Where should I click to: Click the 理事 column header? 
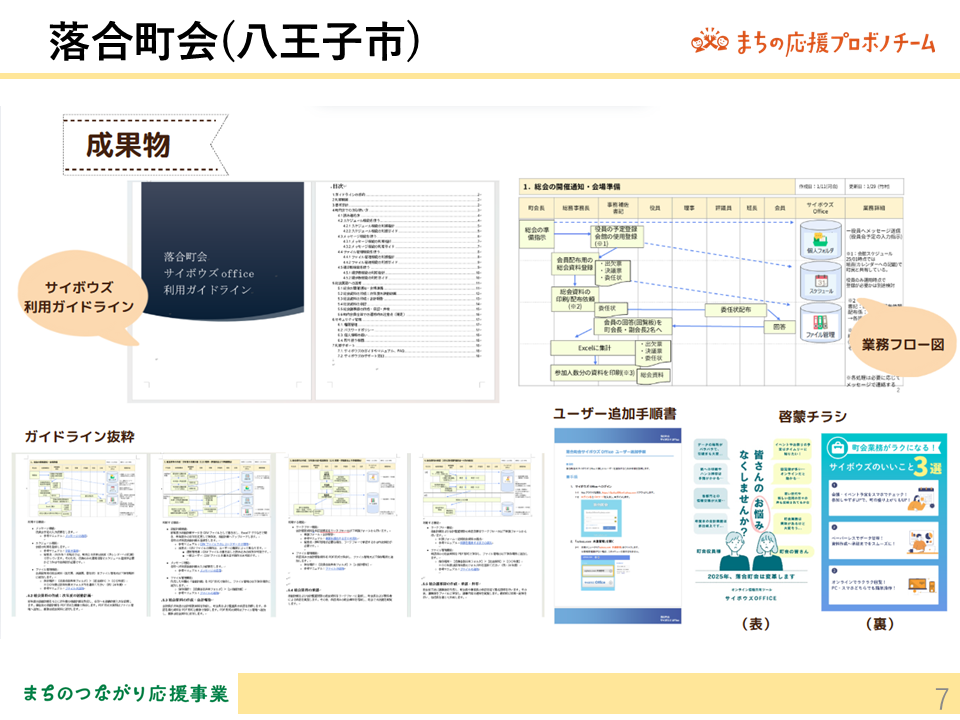[x=689, y=208]
